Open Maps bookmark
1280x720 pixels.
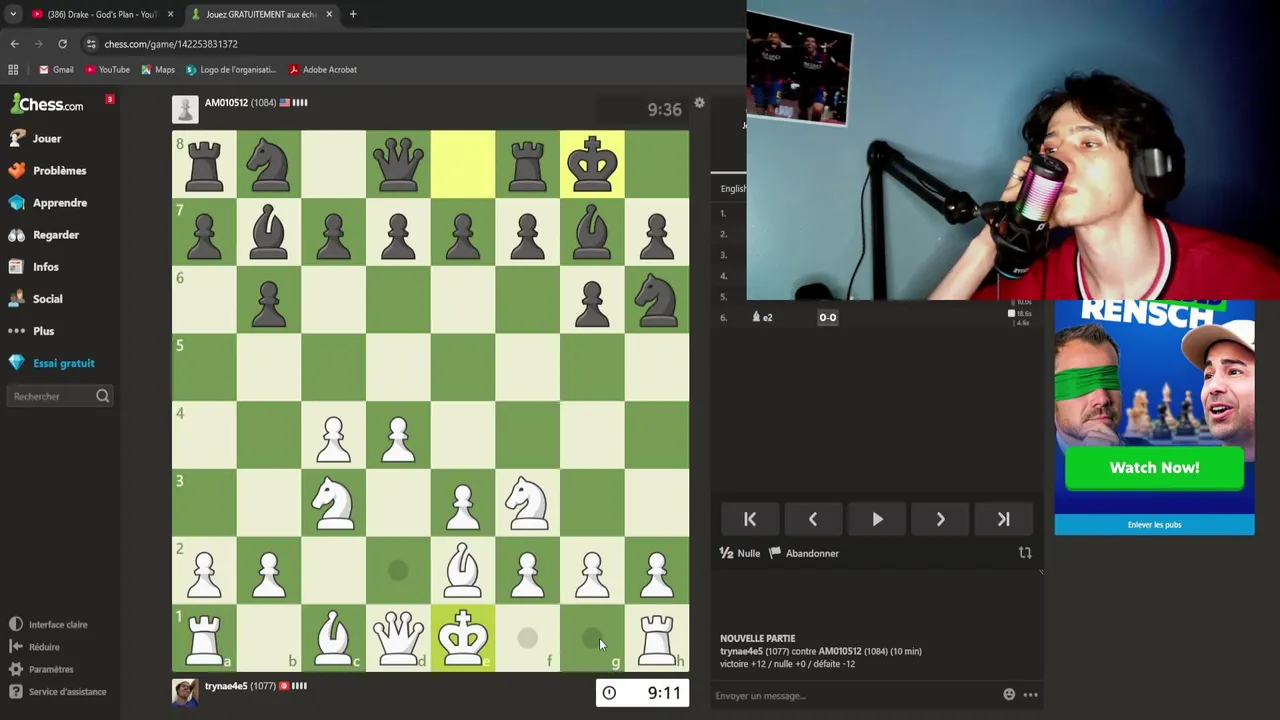tap(158, 69)
